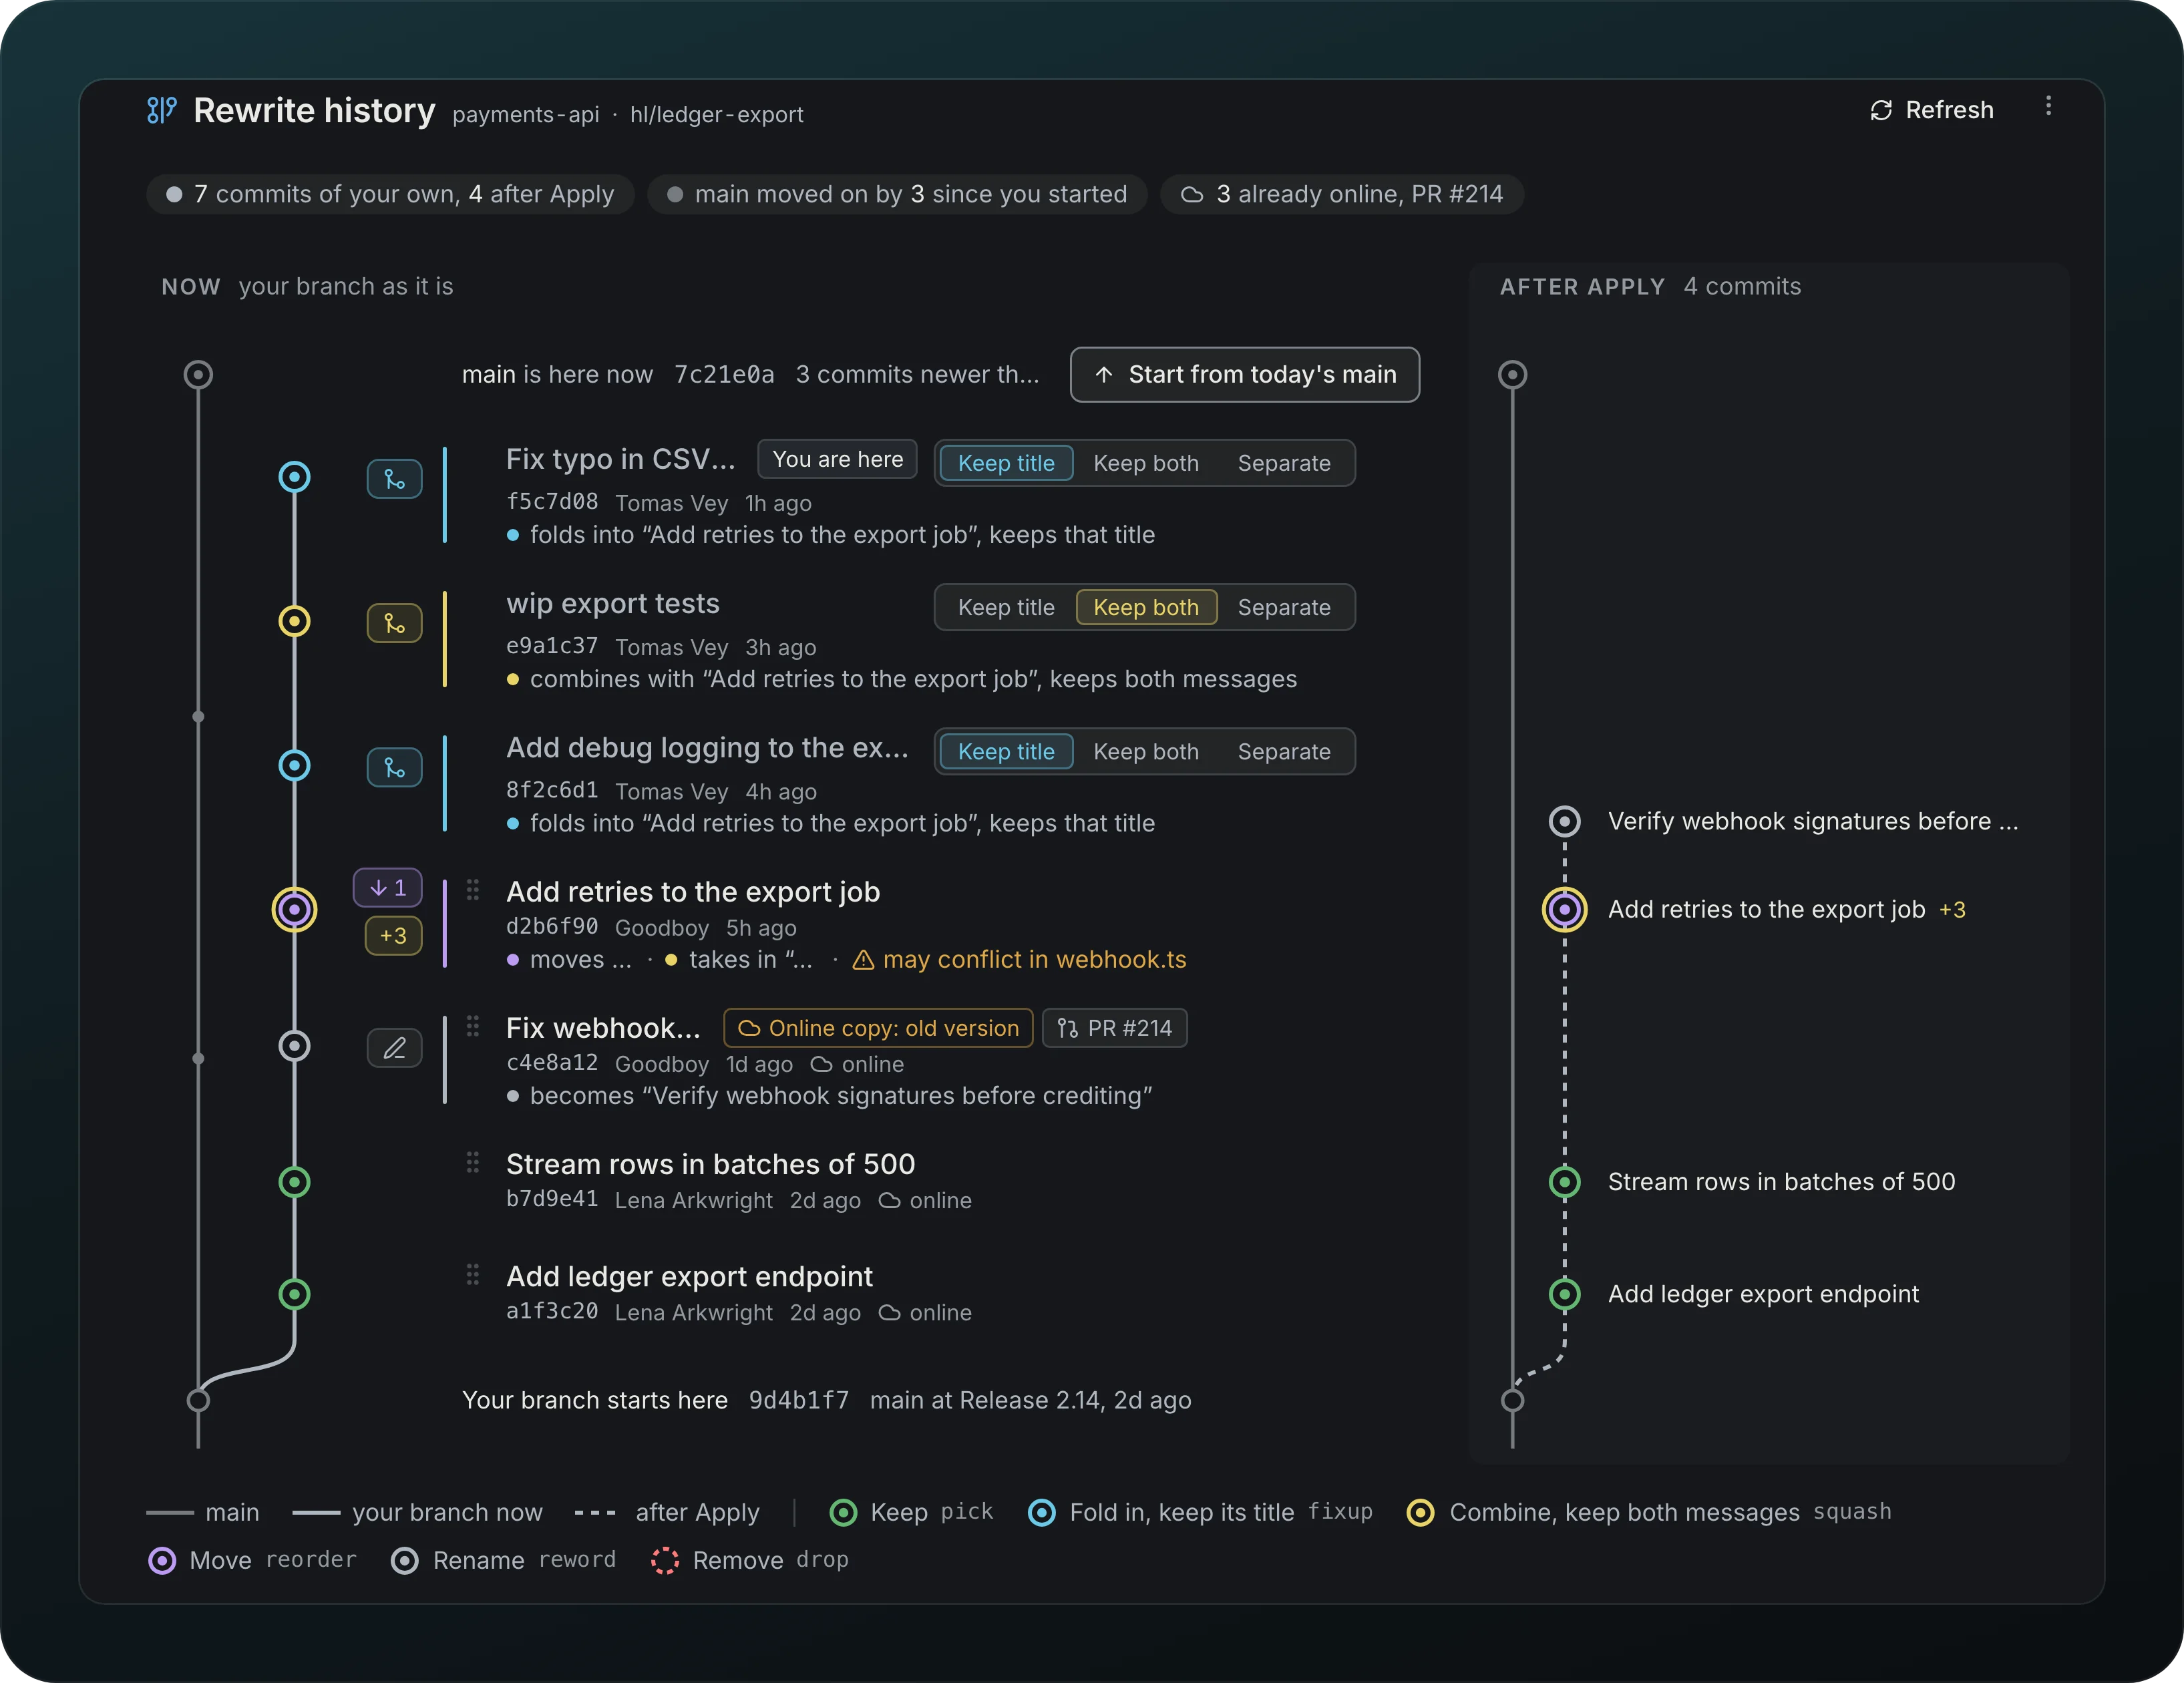The width and height of the screenshot is (2184, 1683).
Task: Click the Rename reword legend icon
Action: click(405, 1561)
